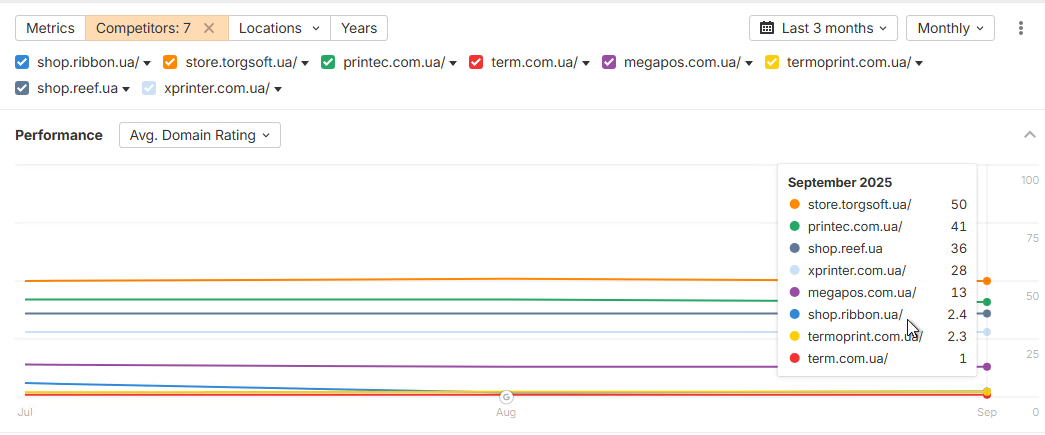The image size is (1045, 435).
Task: Click tooltip value 2.4 for shop.ribbon.ua
Action: tap(957, 314)
